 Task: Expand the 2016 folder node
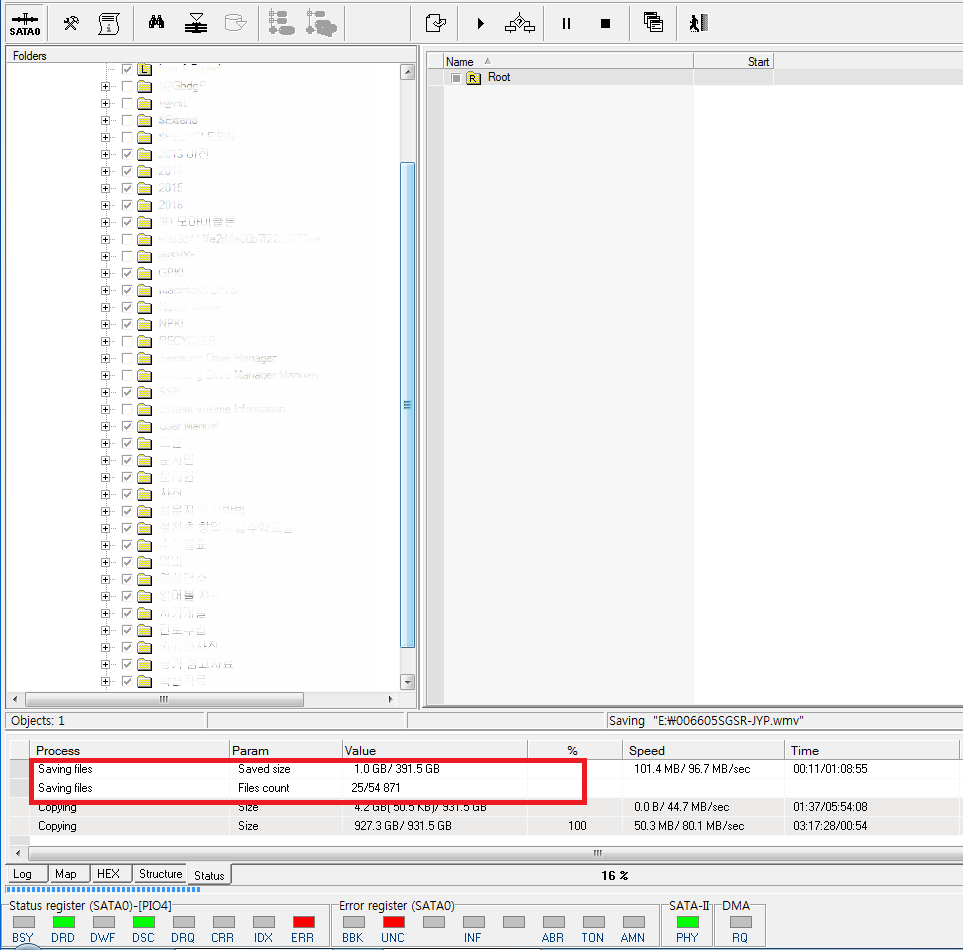pos(106,206)
